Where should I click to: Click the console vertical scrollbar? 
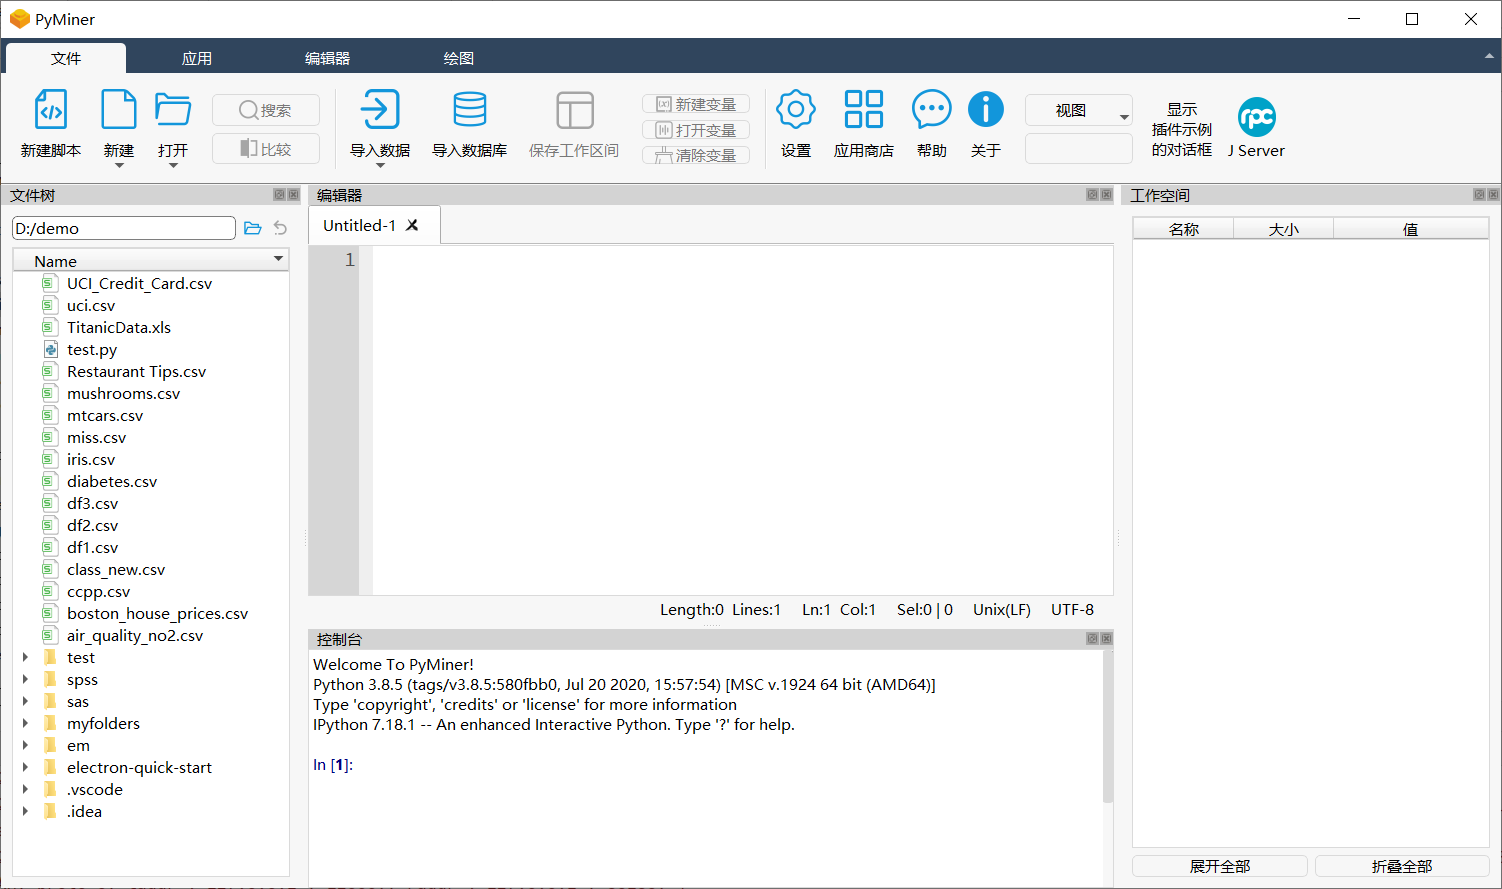[1108, 726]
